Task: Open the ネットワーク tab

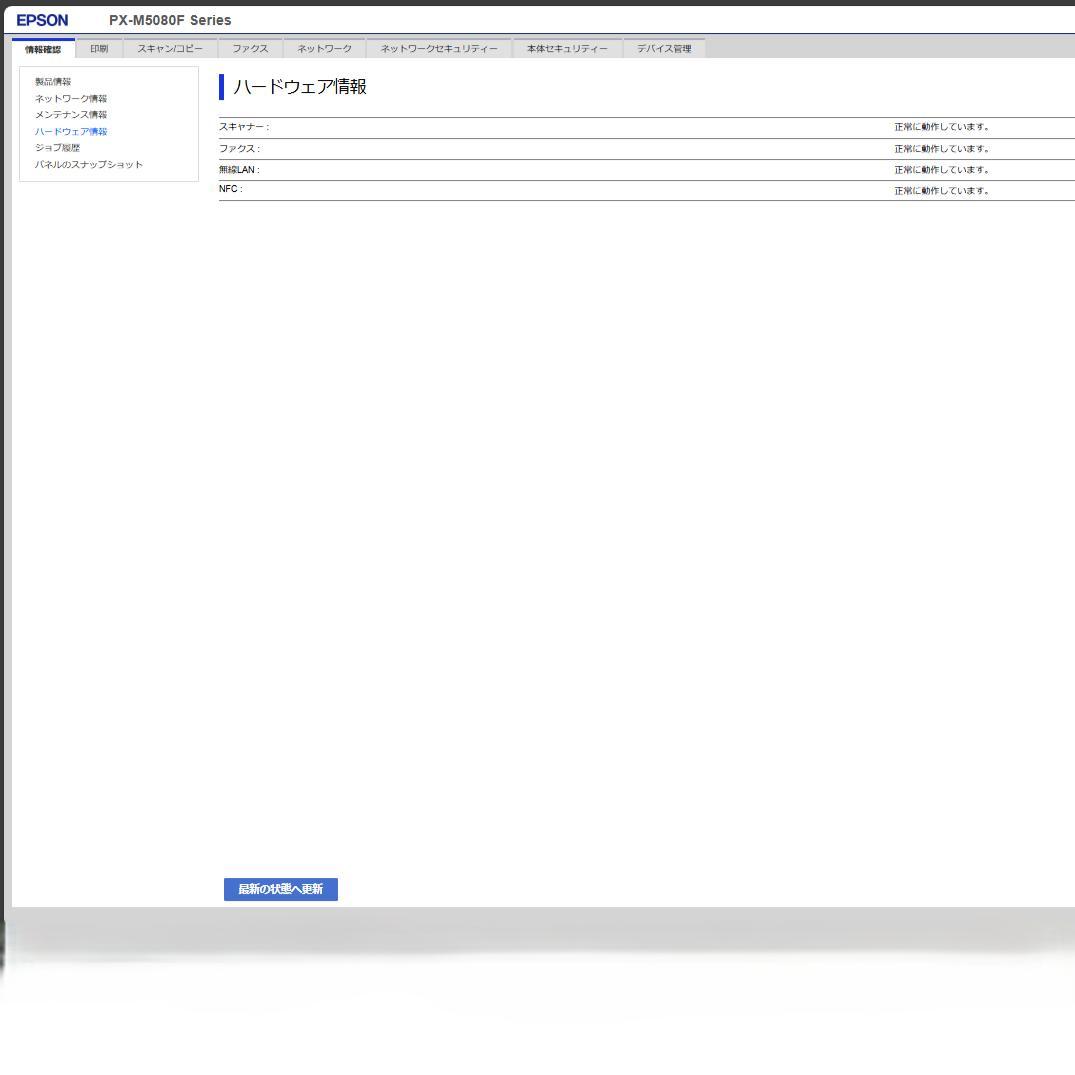Action: coord(324,49)
